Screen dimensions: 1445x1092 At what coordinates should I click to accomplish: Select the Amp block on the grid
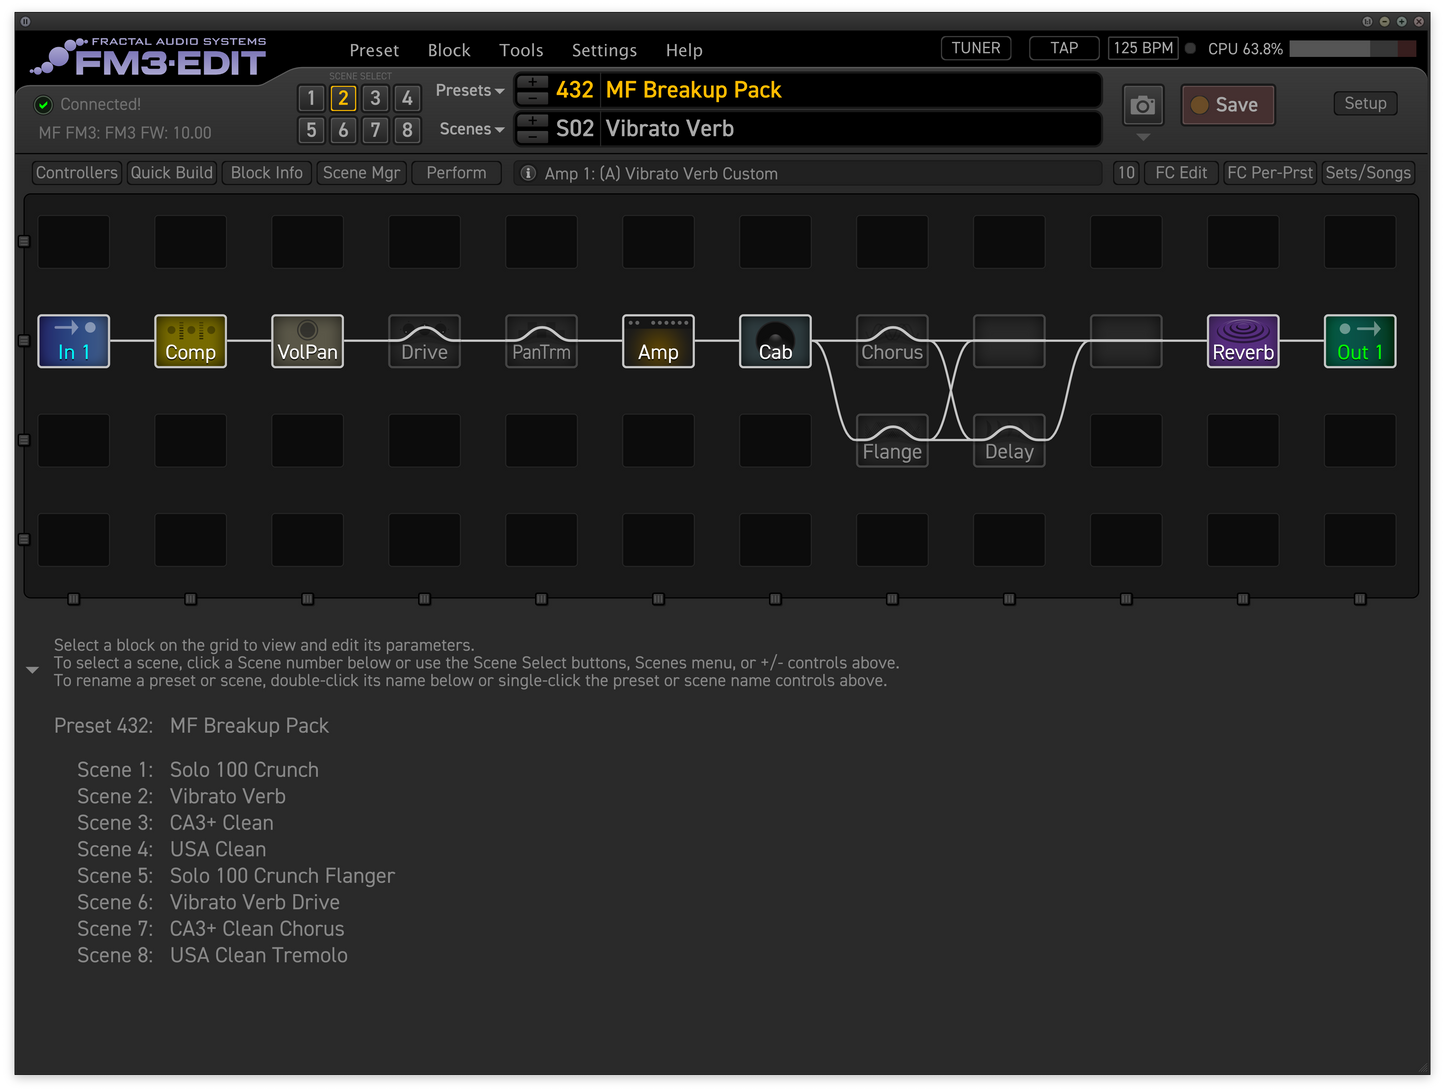(658, 341)
